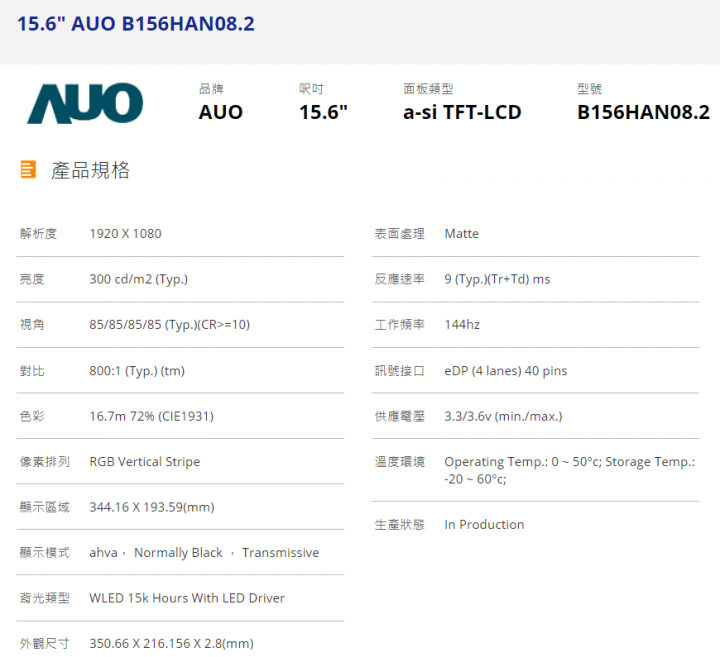Click the 溫度環境 row label
Image resolution: width=720 pixels, height=657 pixels.
(x=399, y=461)
